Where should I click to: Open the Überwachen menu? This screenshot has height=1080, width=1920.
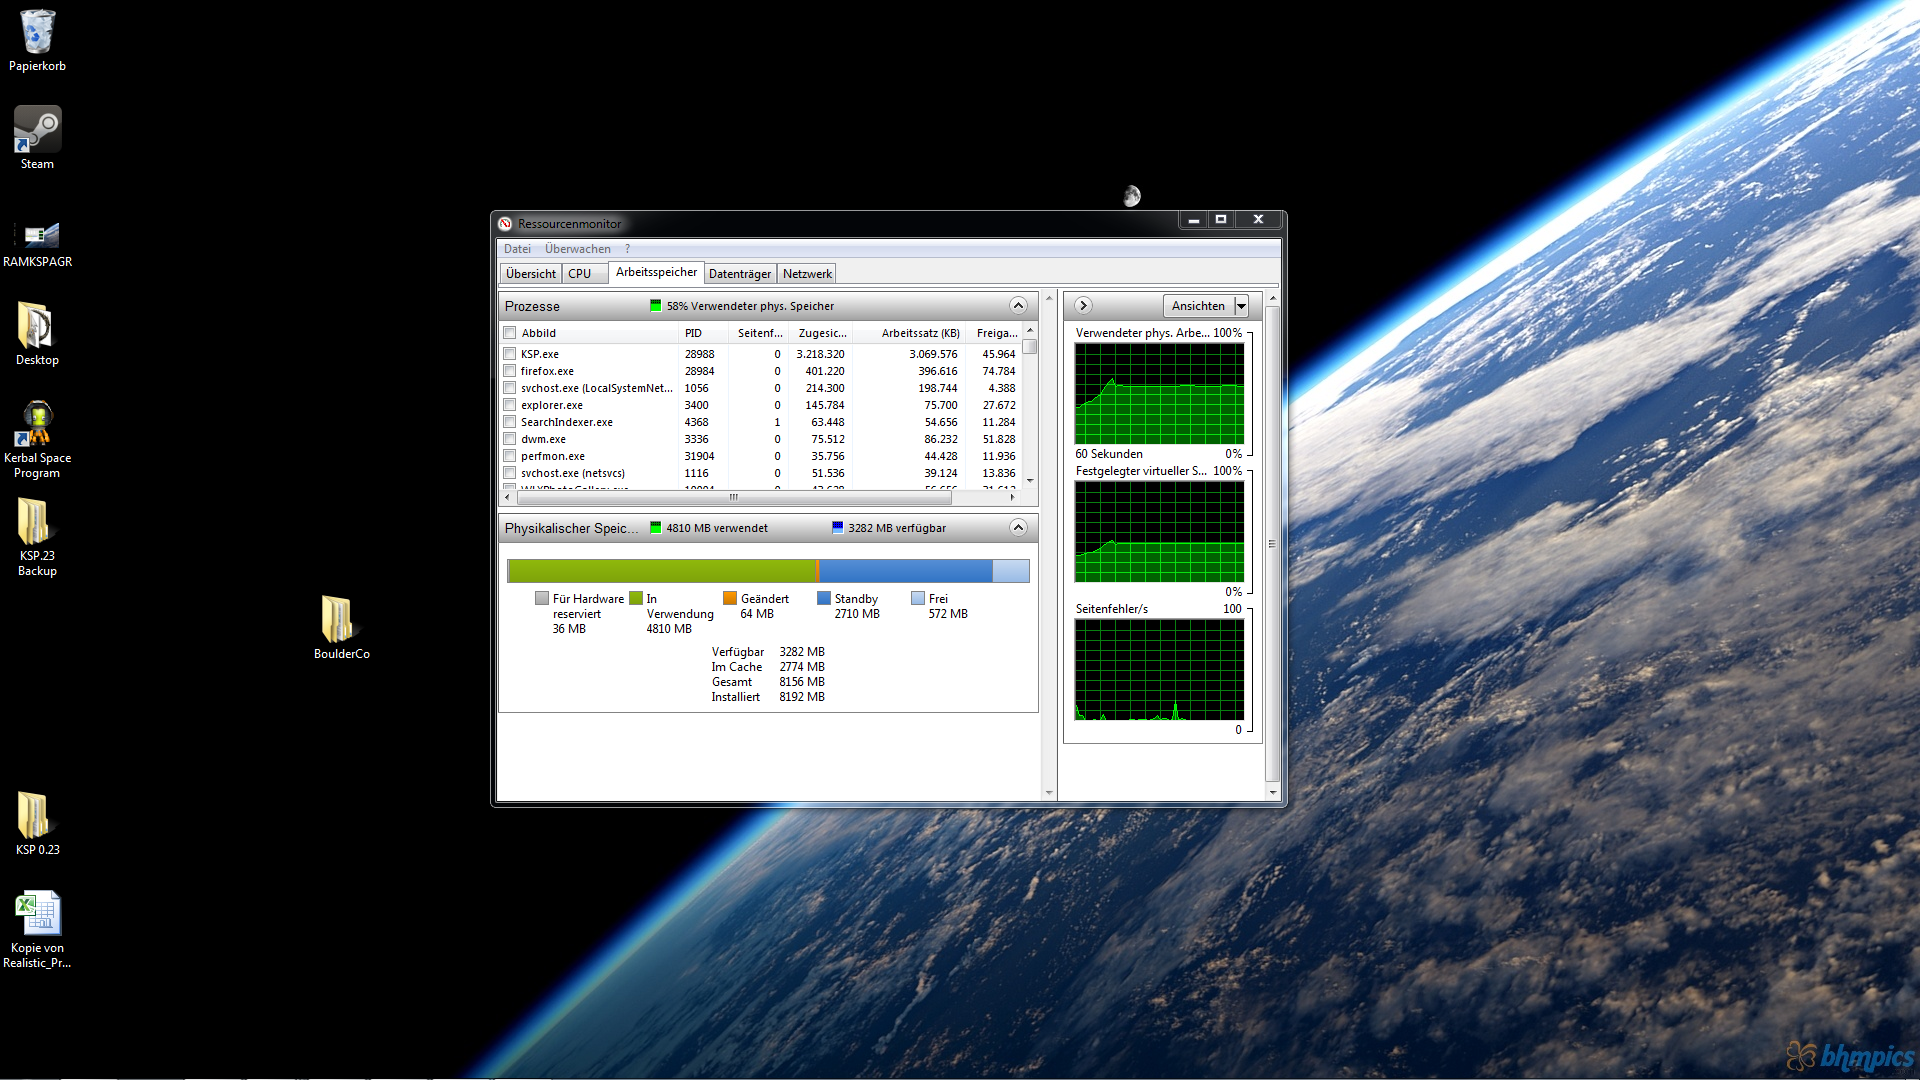pyautogui.click(x=577, y=249)
